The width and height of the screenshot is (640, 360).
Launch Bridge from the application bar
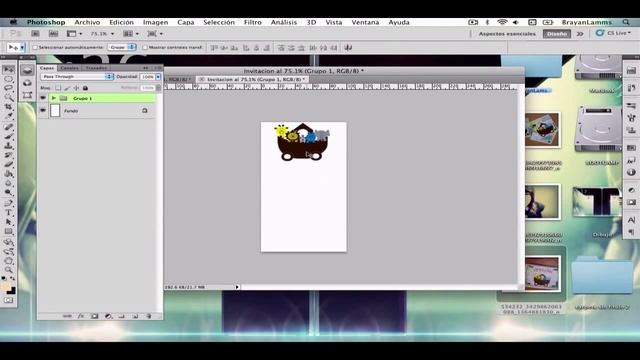36,33
